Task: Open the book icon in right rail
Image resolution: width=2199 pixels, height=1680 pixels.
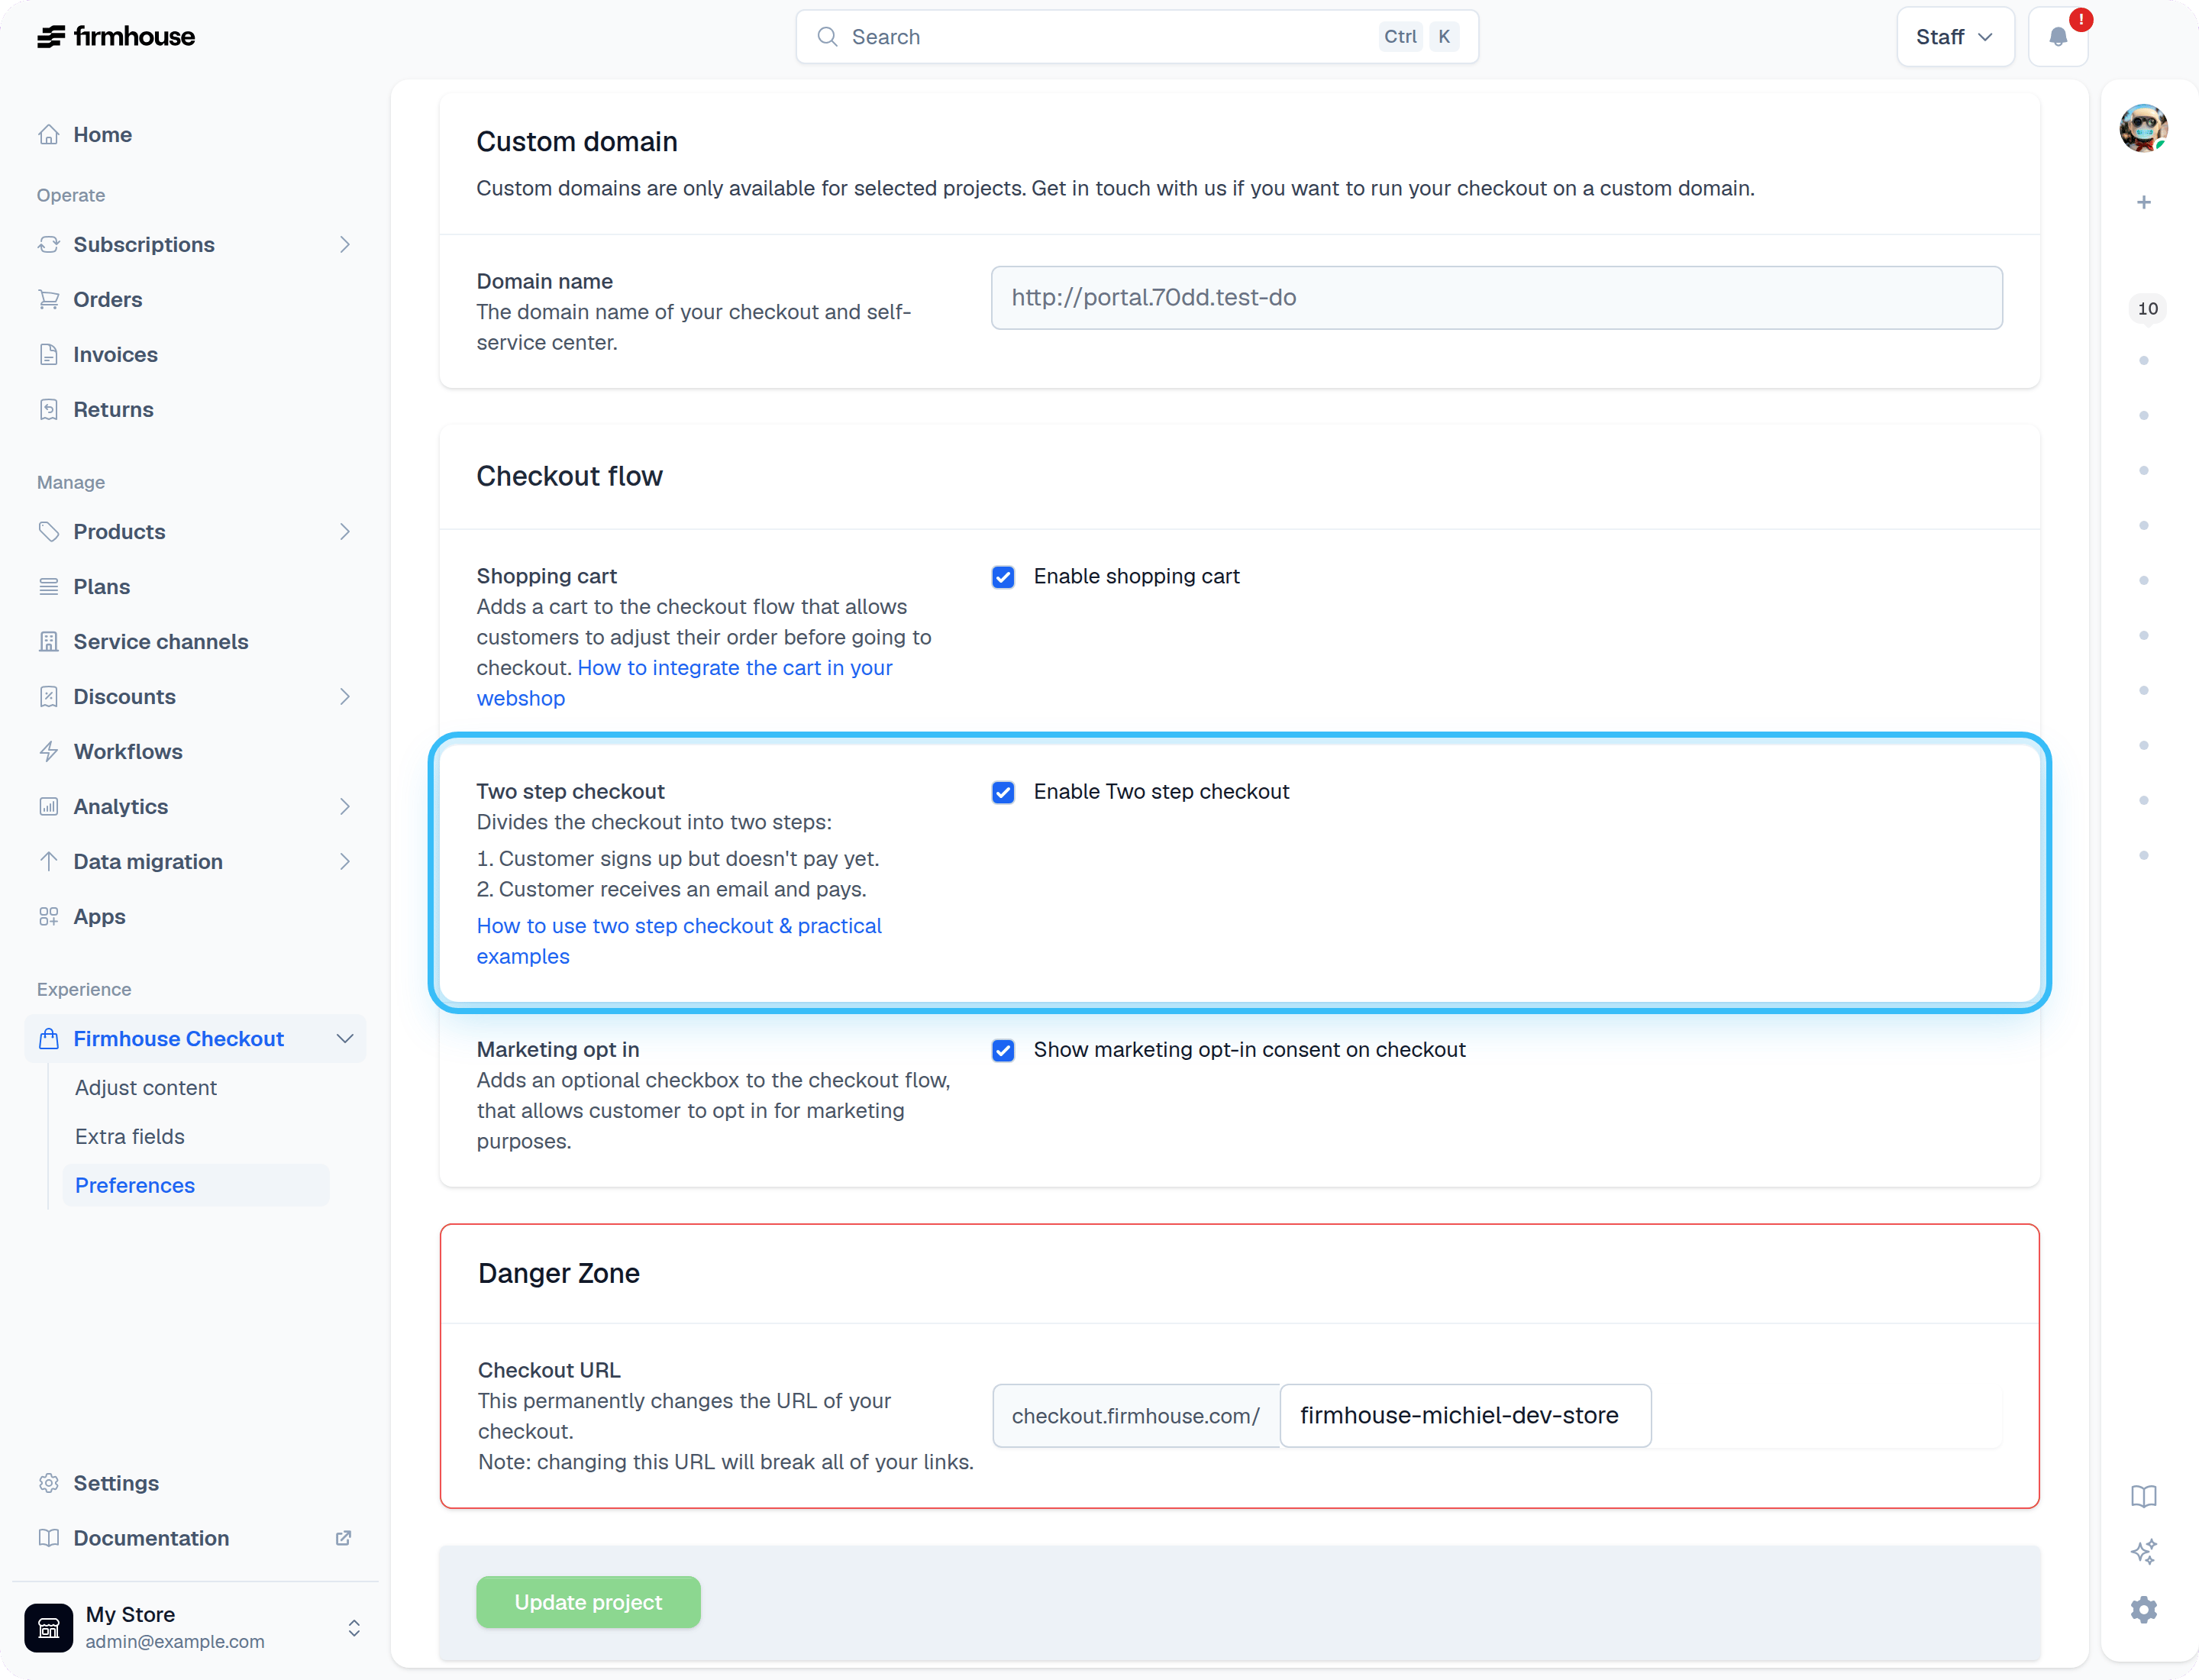Action: pyautogui.click(x=2144, y=1496)
